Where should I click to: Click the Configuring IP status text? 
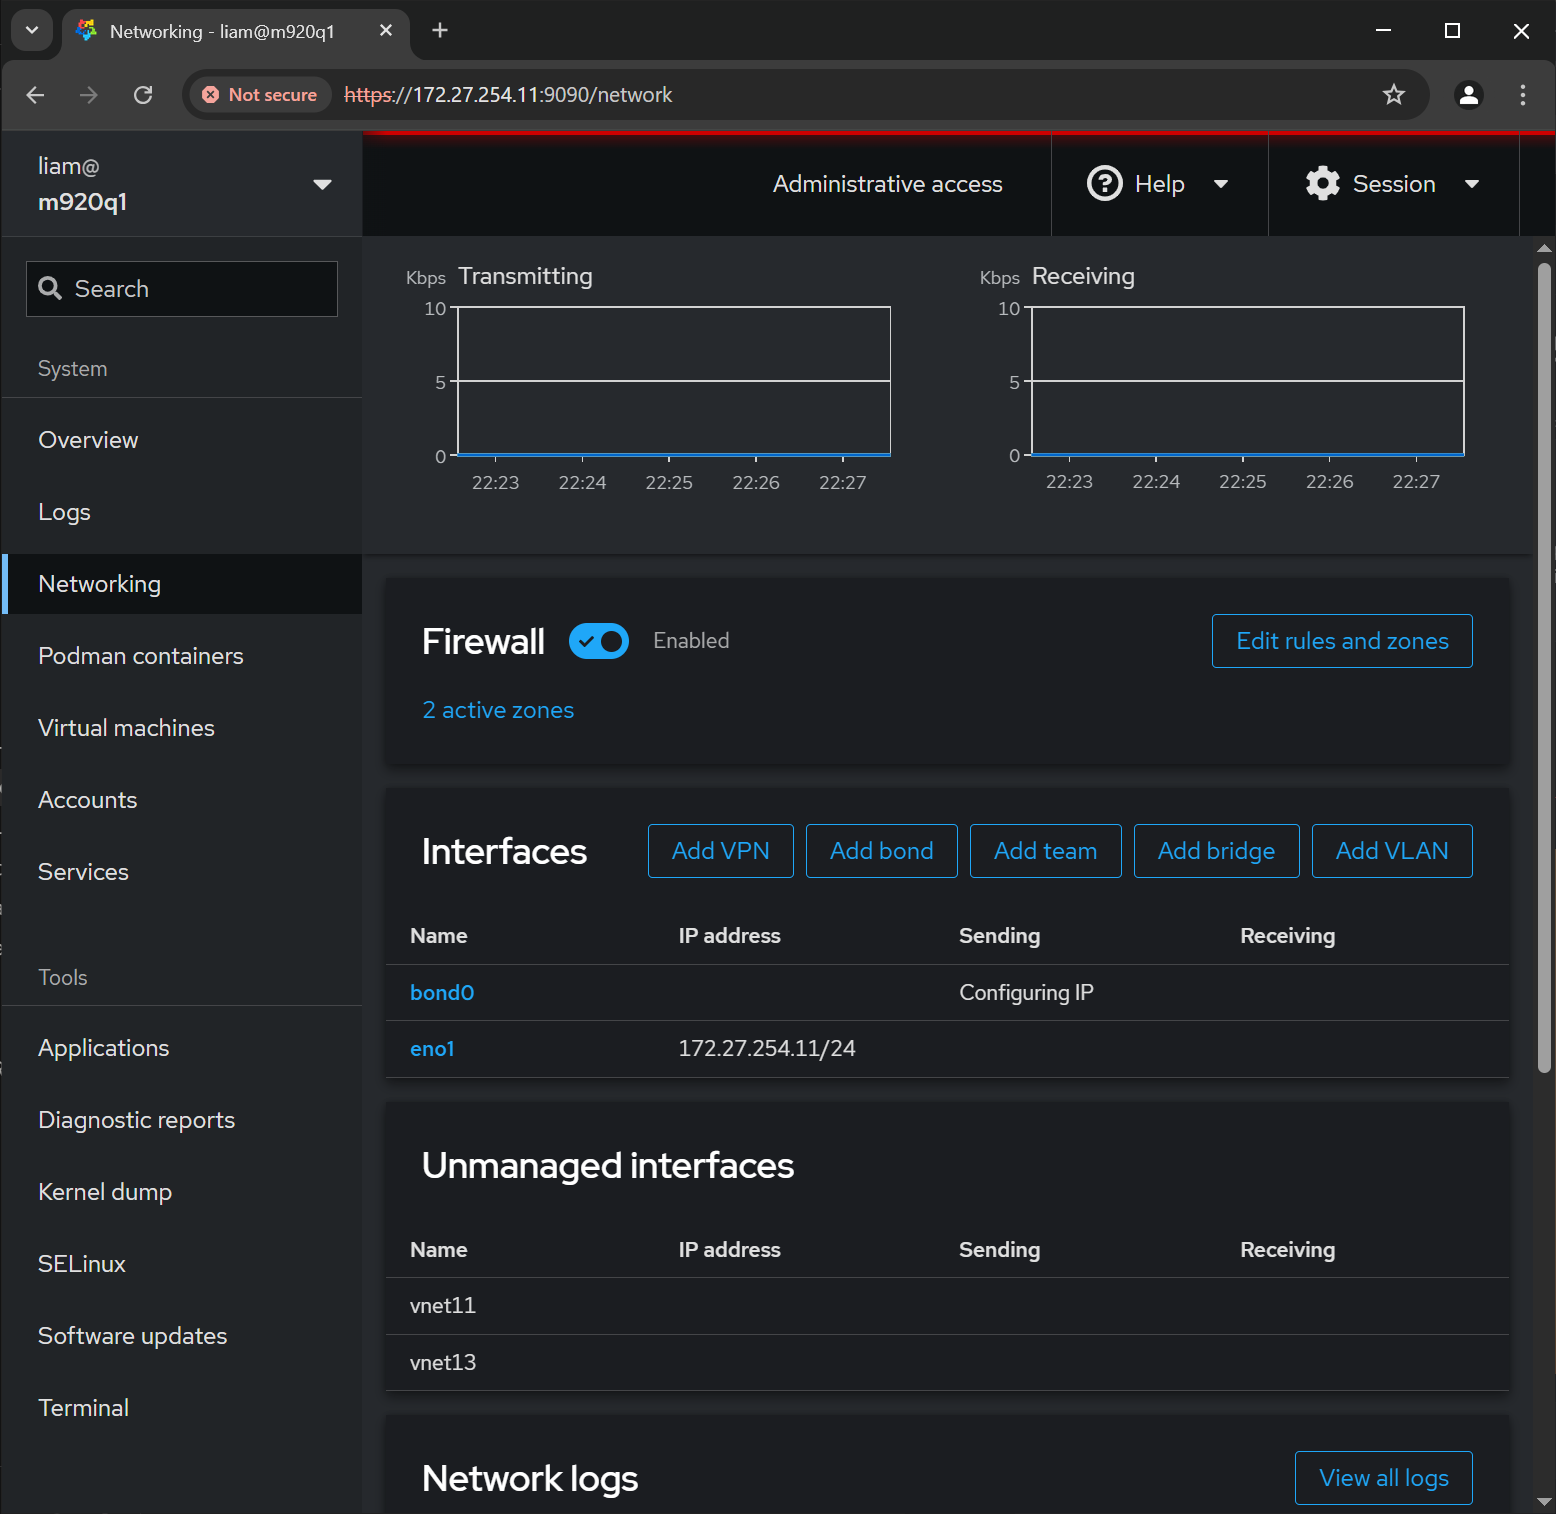pyautogui.click(x=1026, y=993)
